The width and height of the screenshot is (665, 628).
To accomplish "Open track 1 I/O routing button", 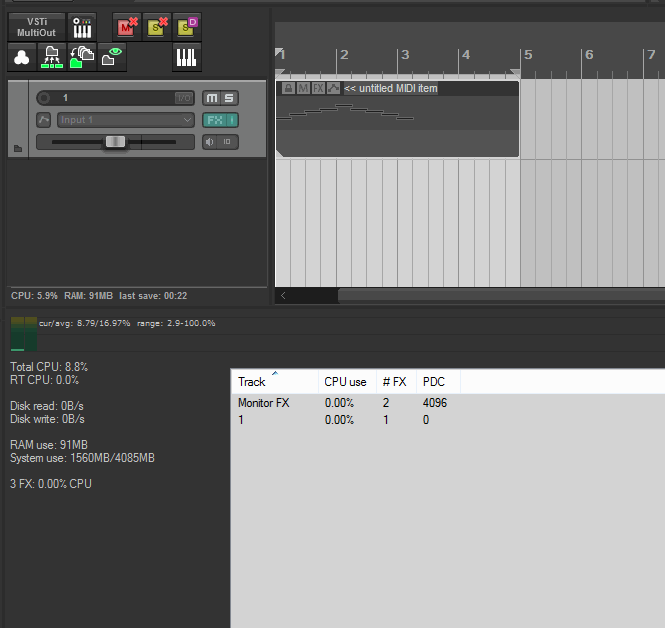I will [184, 98].
